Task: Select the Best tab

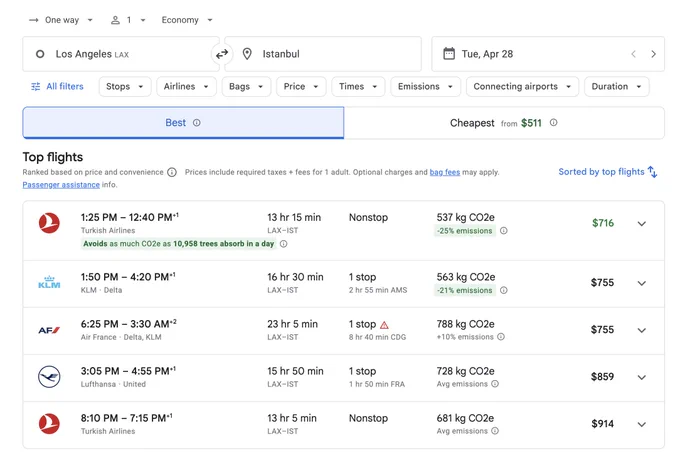Action: click(183, 123)
